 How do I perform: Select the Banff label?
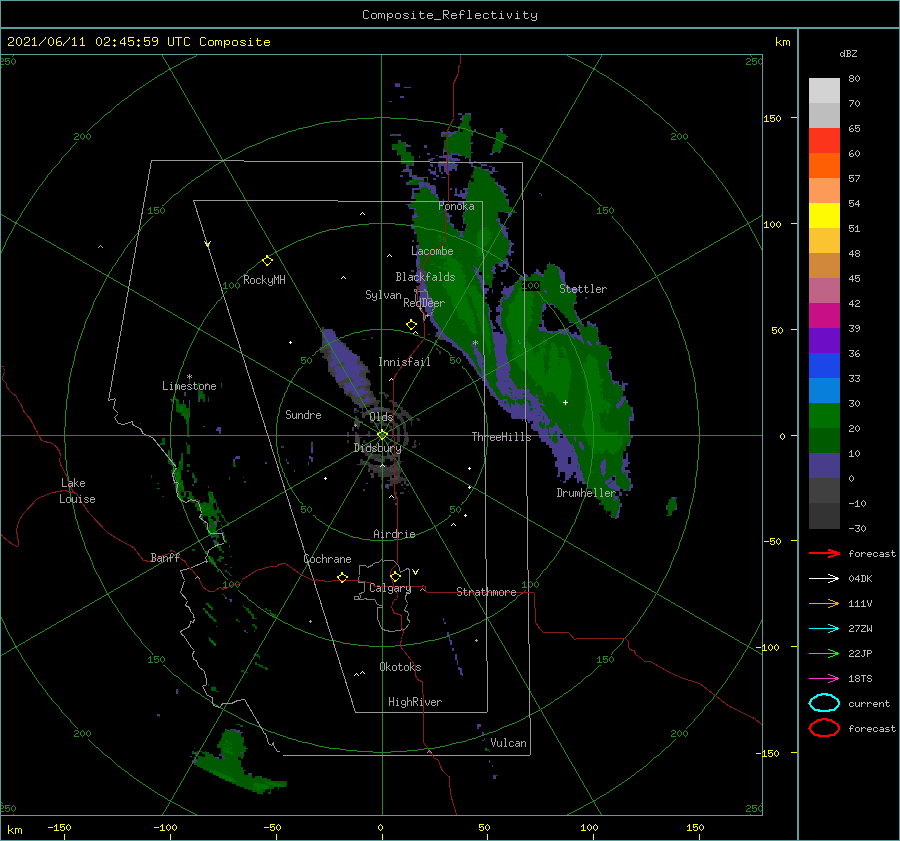tap(165, 557)
